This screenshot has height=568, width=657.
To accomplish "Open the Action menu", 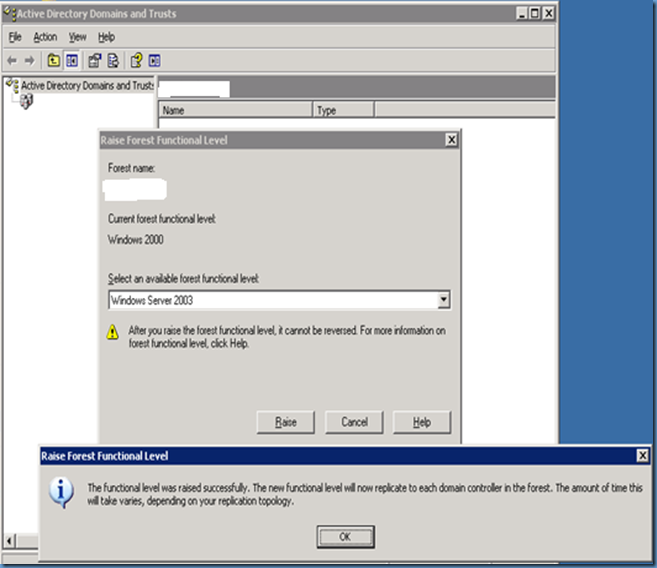I will pyautogui.click(x=45, y=37).
